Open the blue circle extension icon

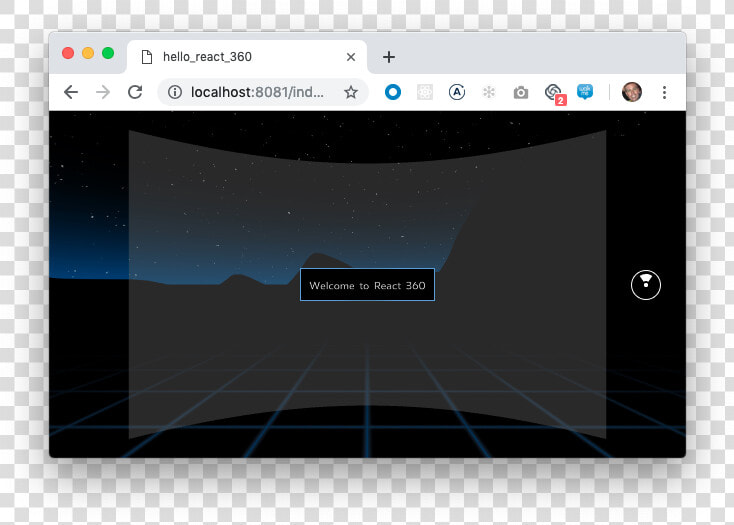(393, 92)
